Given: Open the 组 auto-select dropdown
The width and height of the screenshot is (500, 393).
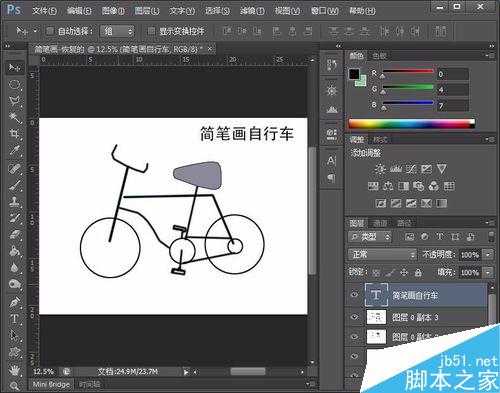Looking at the screenshot, I should coord(117,31).
